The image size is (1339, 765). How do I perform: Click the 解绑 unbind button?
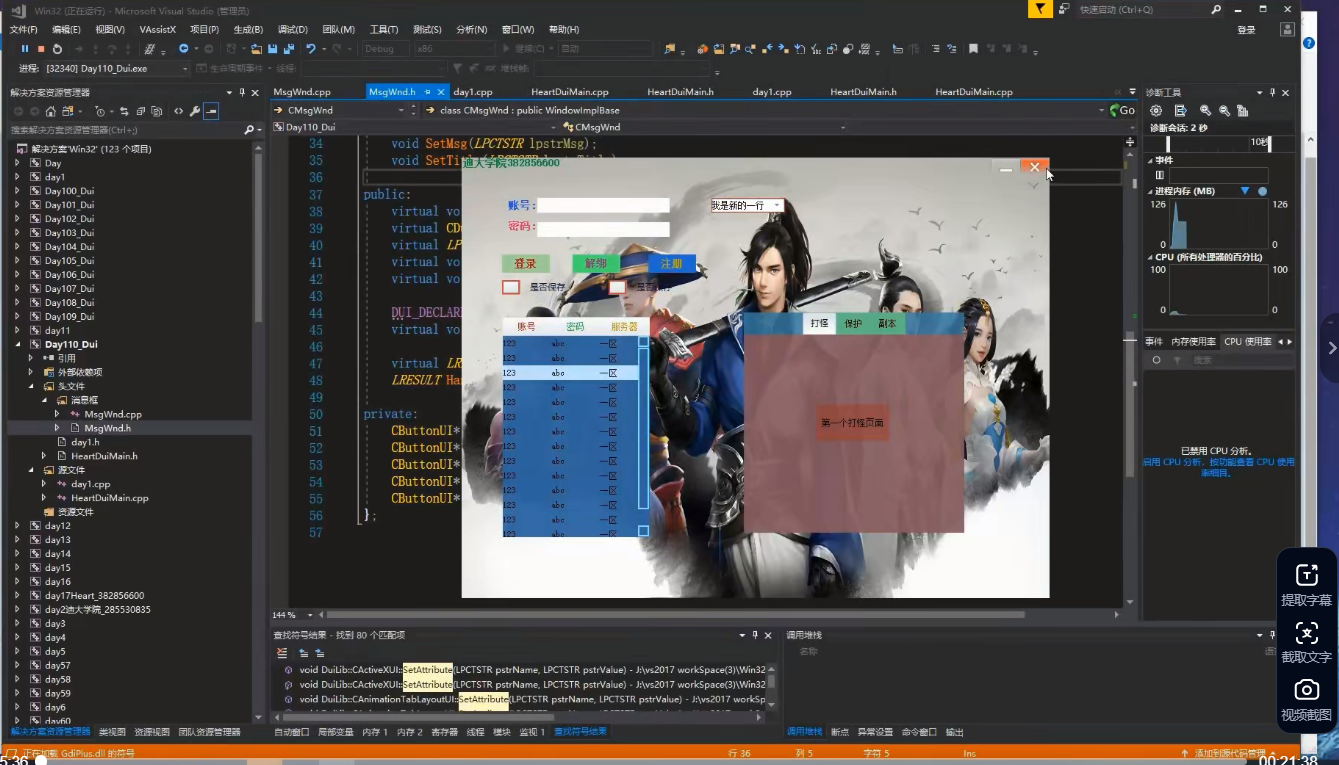[596, 264]
